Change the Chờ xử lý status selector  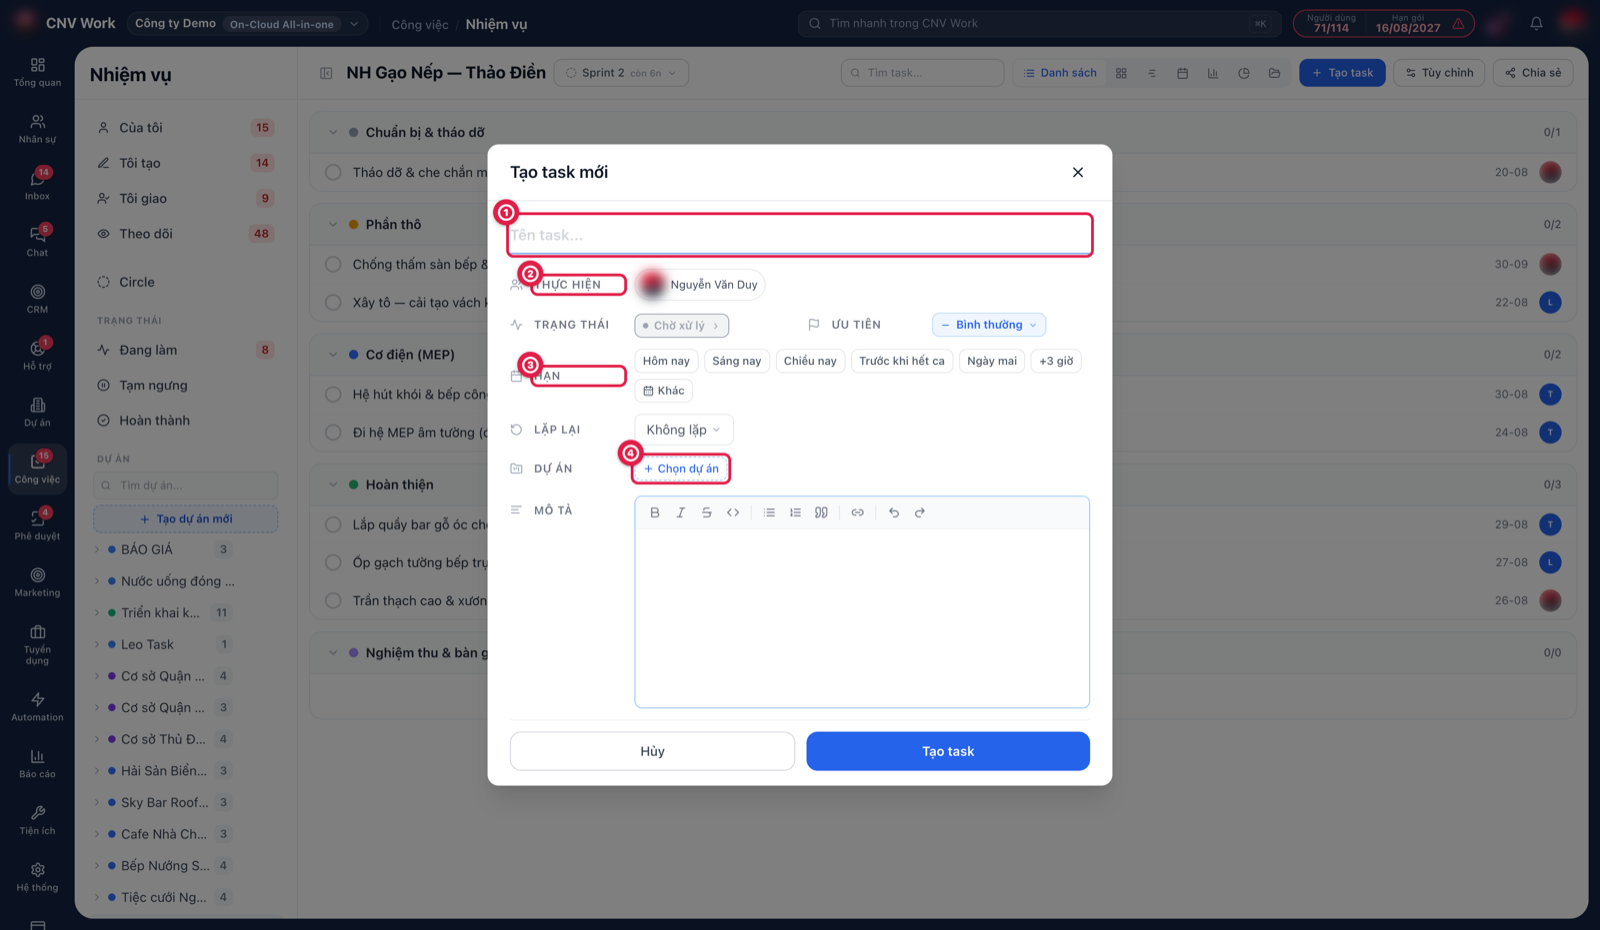681,325
